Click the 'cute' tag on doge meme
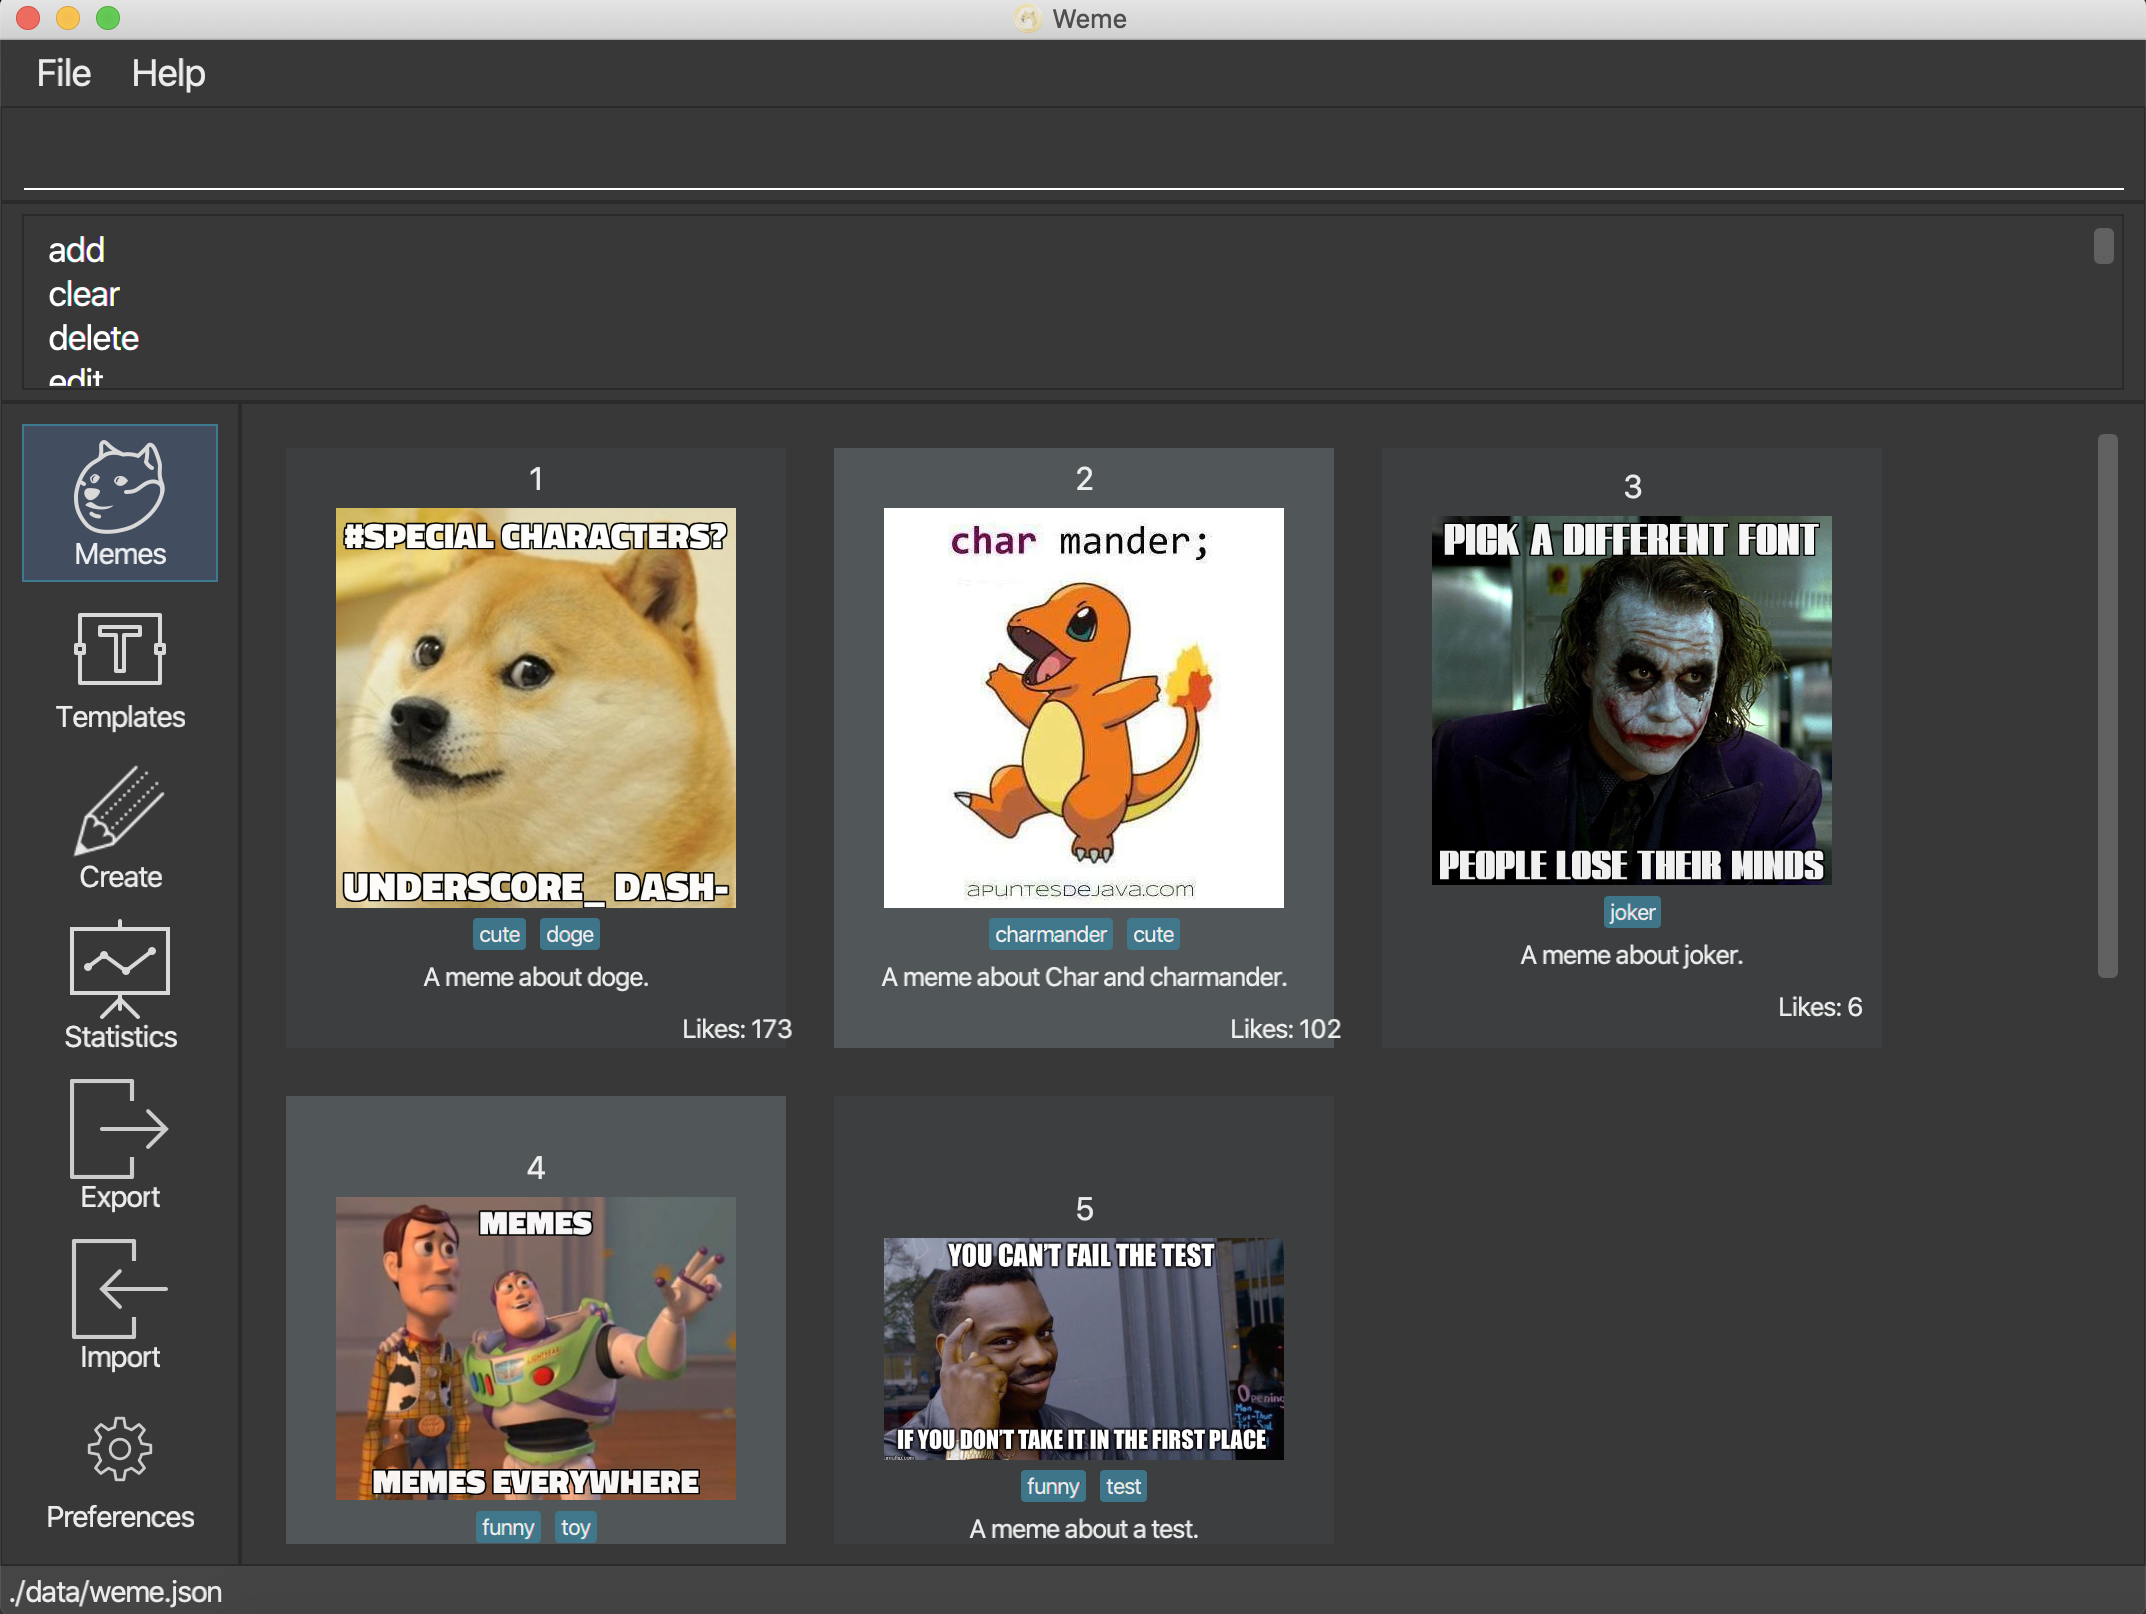Image resolution: width=2146 pixels, height=1614 pixels. point(499,934)
